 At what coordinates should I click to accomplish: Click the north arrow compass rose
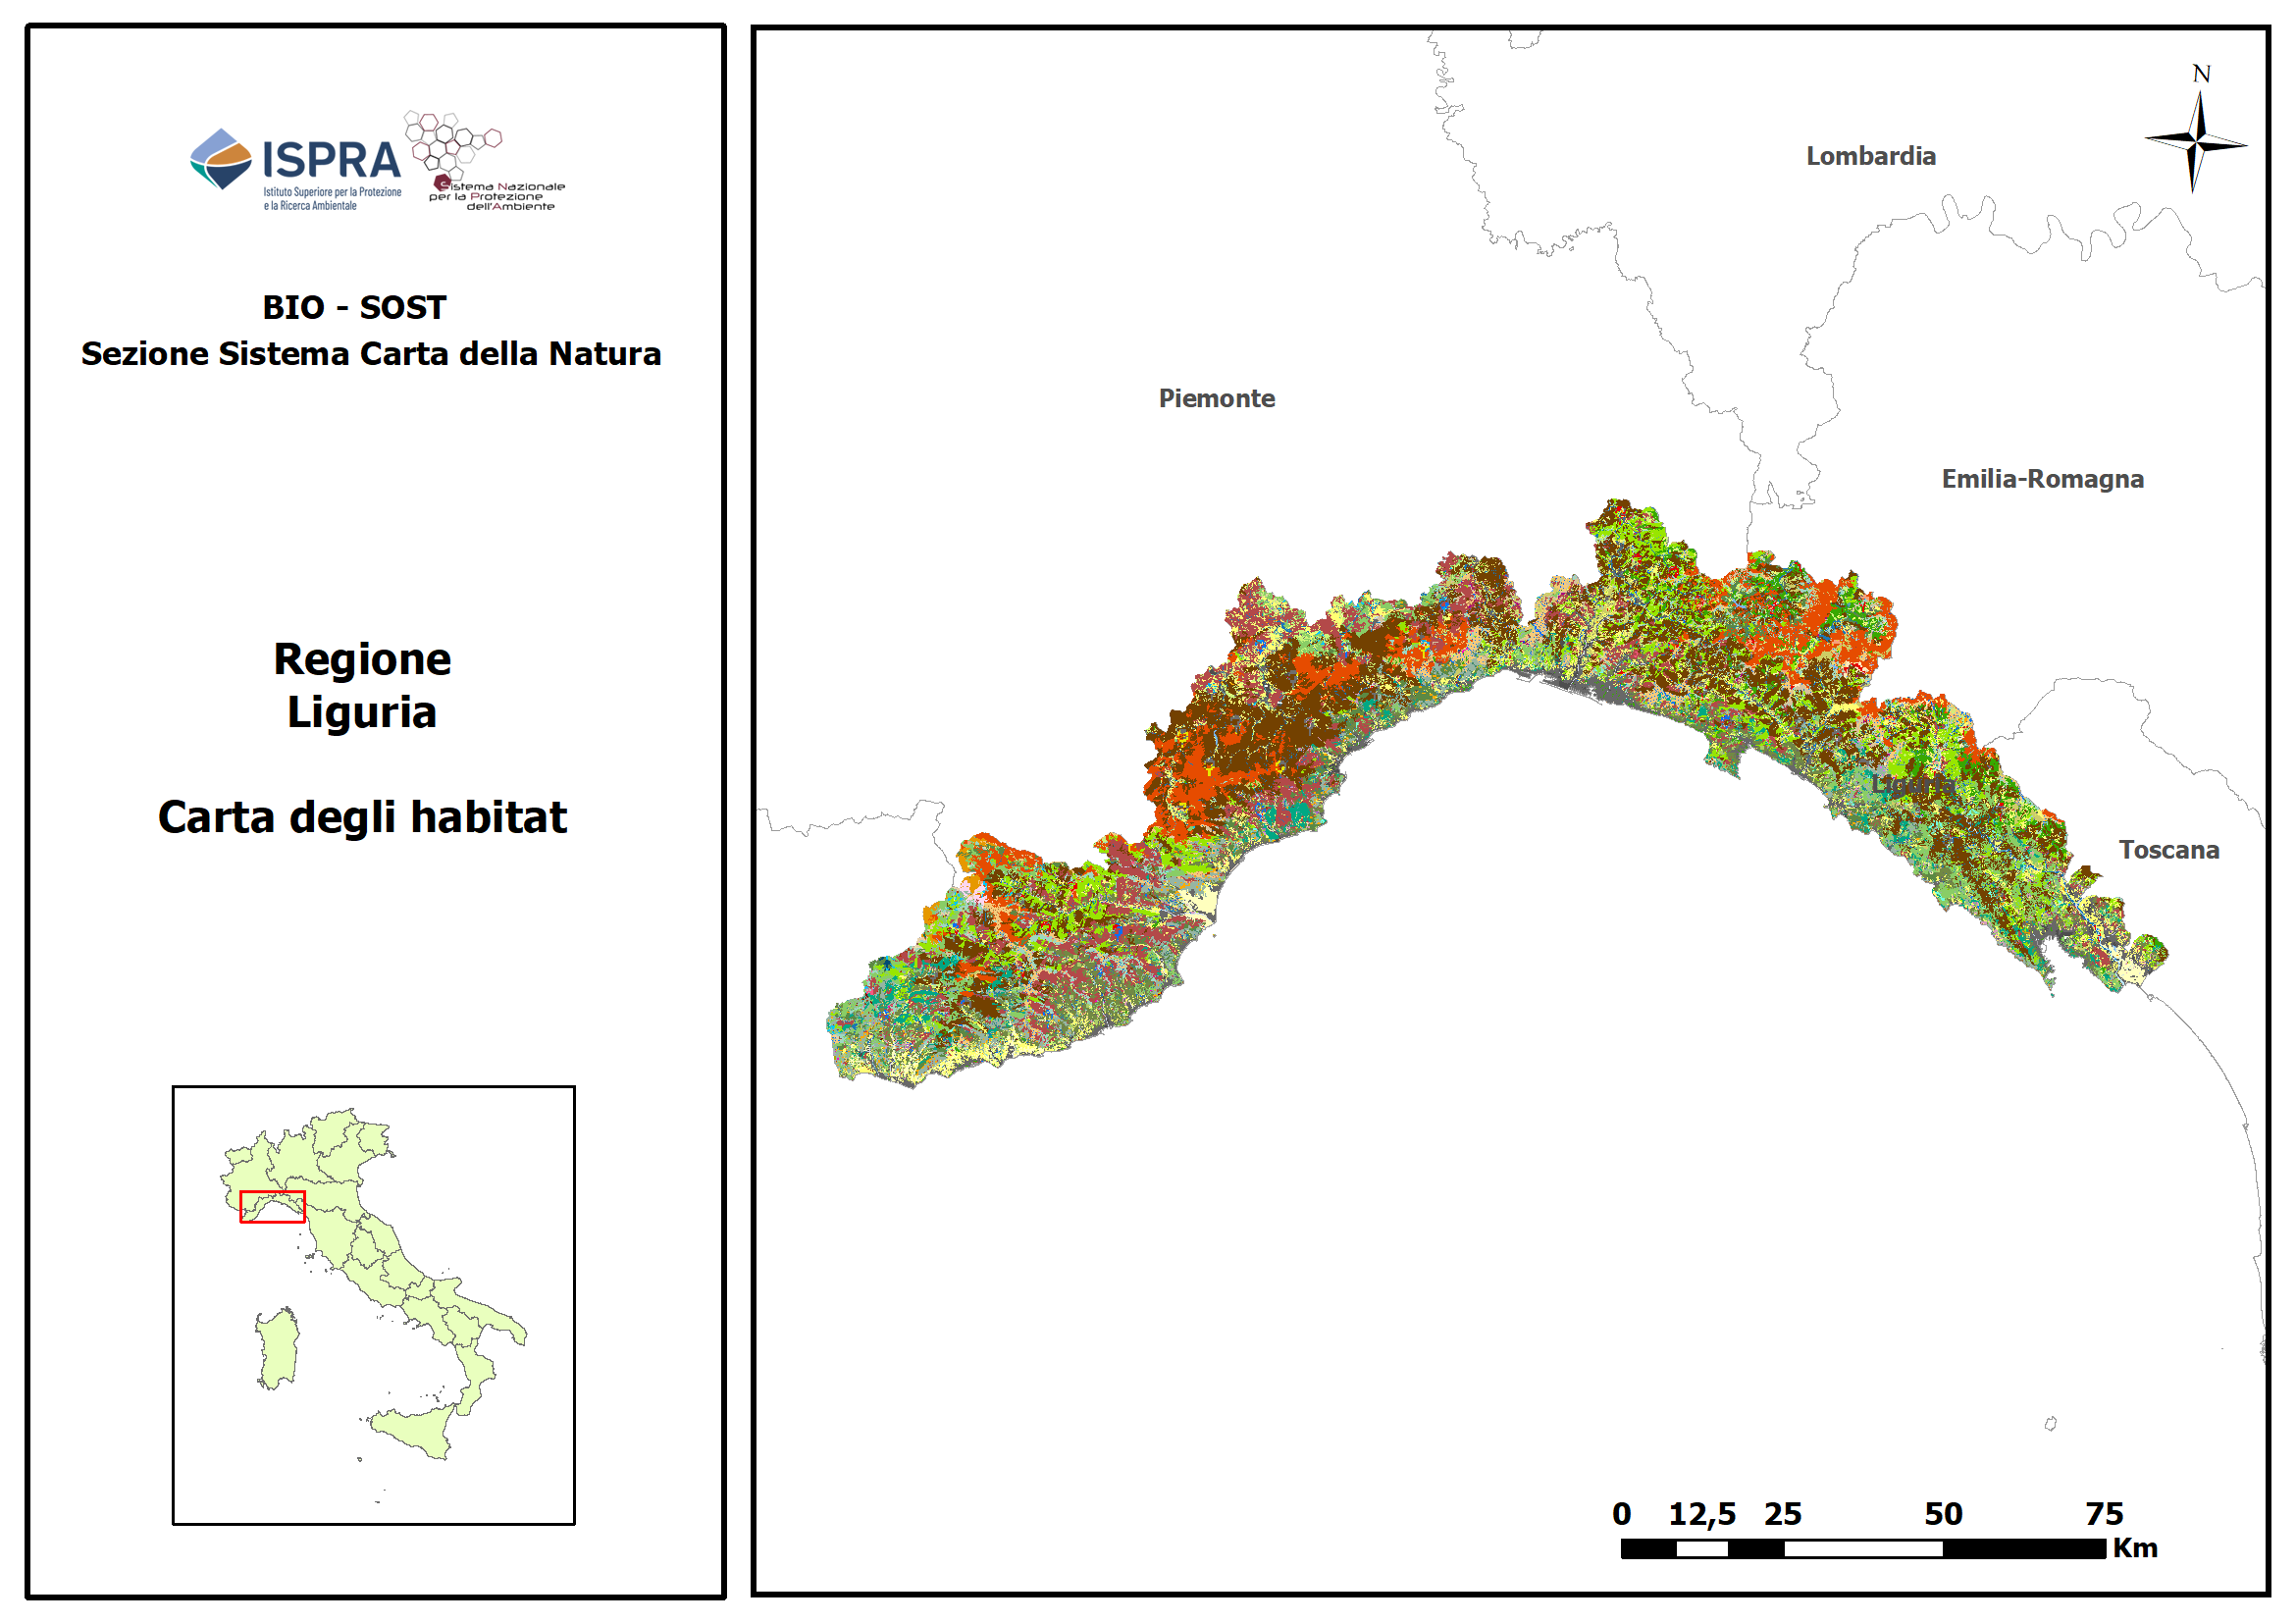2196,141
